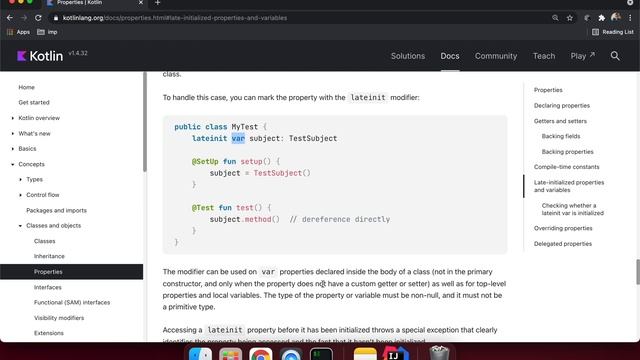Viewport: 640px width, 360px height.
Task: Expand Control flow subsection
Action: [20, 195]
